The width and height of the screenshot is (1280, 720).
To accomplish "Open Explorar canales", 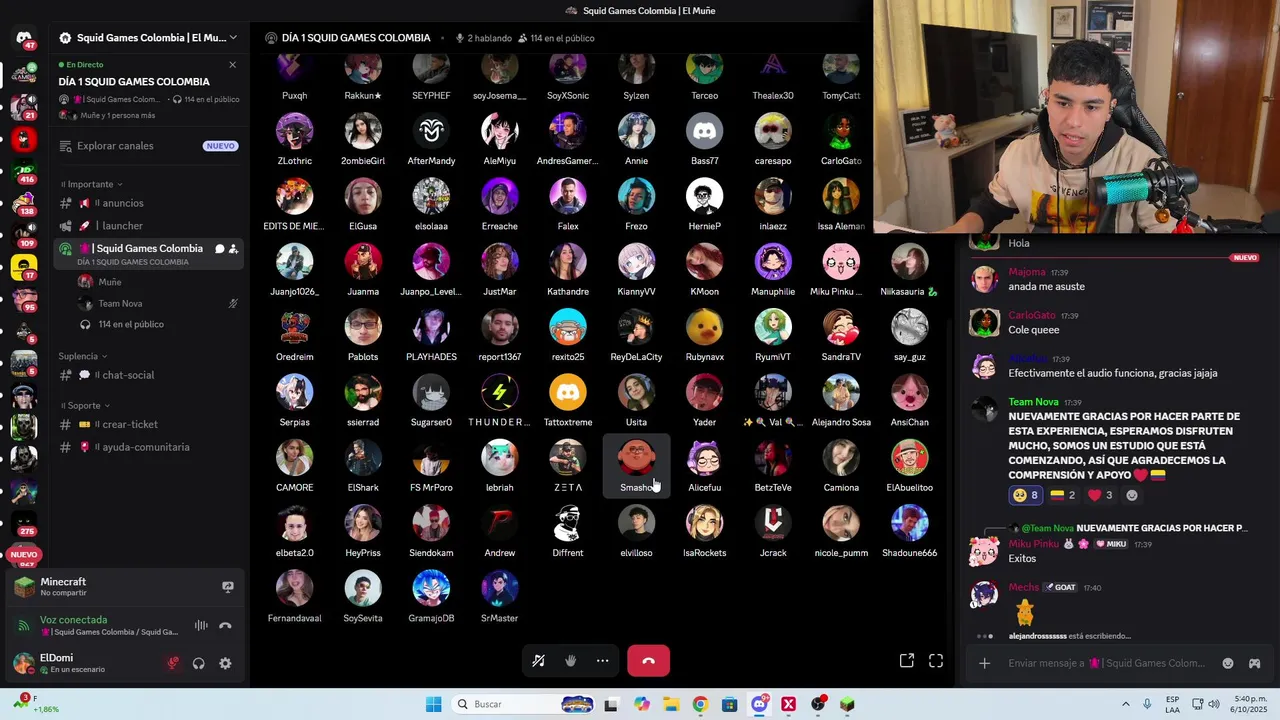I will (x=148, y=146).
